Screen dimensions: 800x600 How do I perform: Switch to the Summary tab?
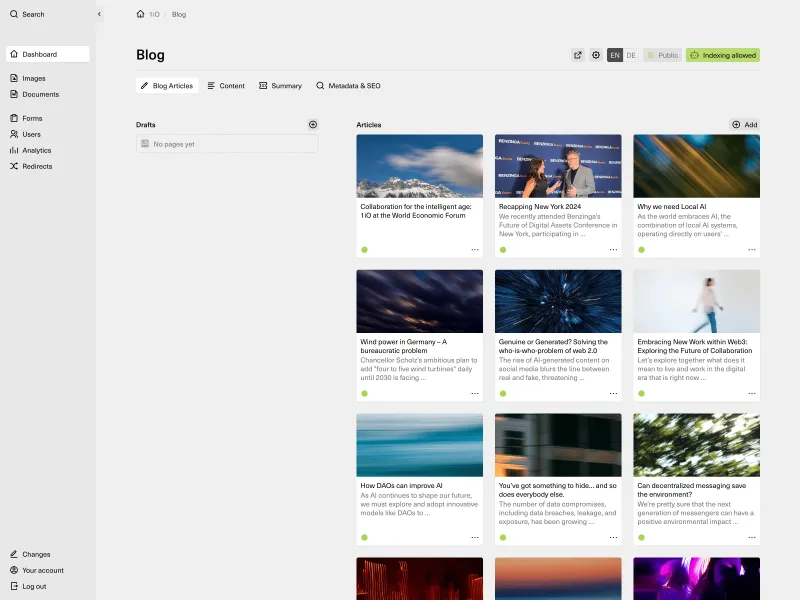tap(280, 86)
